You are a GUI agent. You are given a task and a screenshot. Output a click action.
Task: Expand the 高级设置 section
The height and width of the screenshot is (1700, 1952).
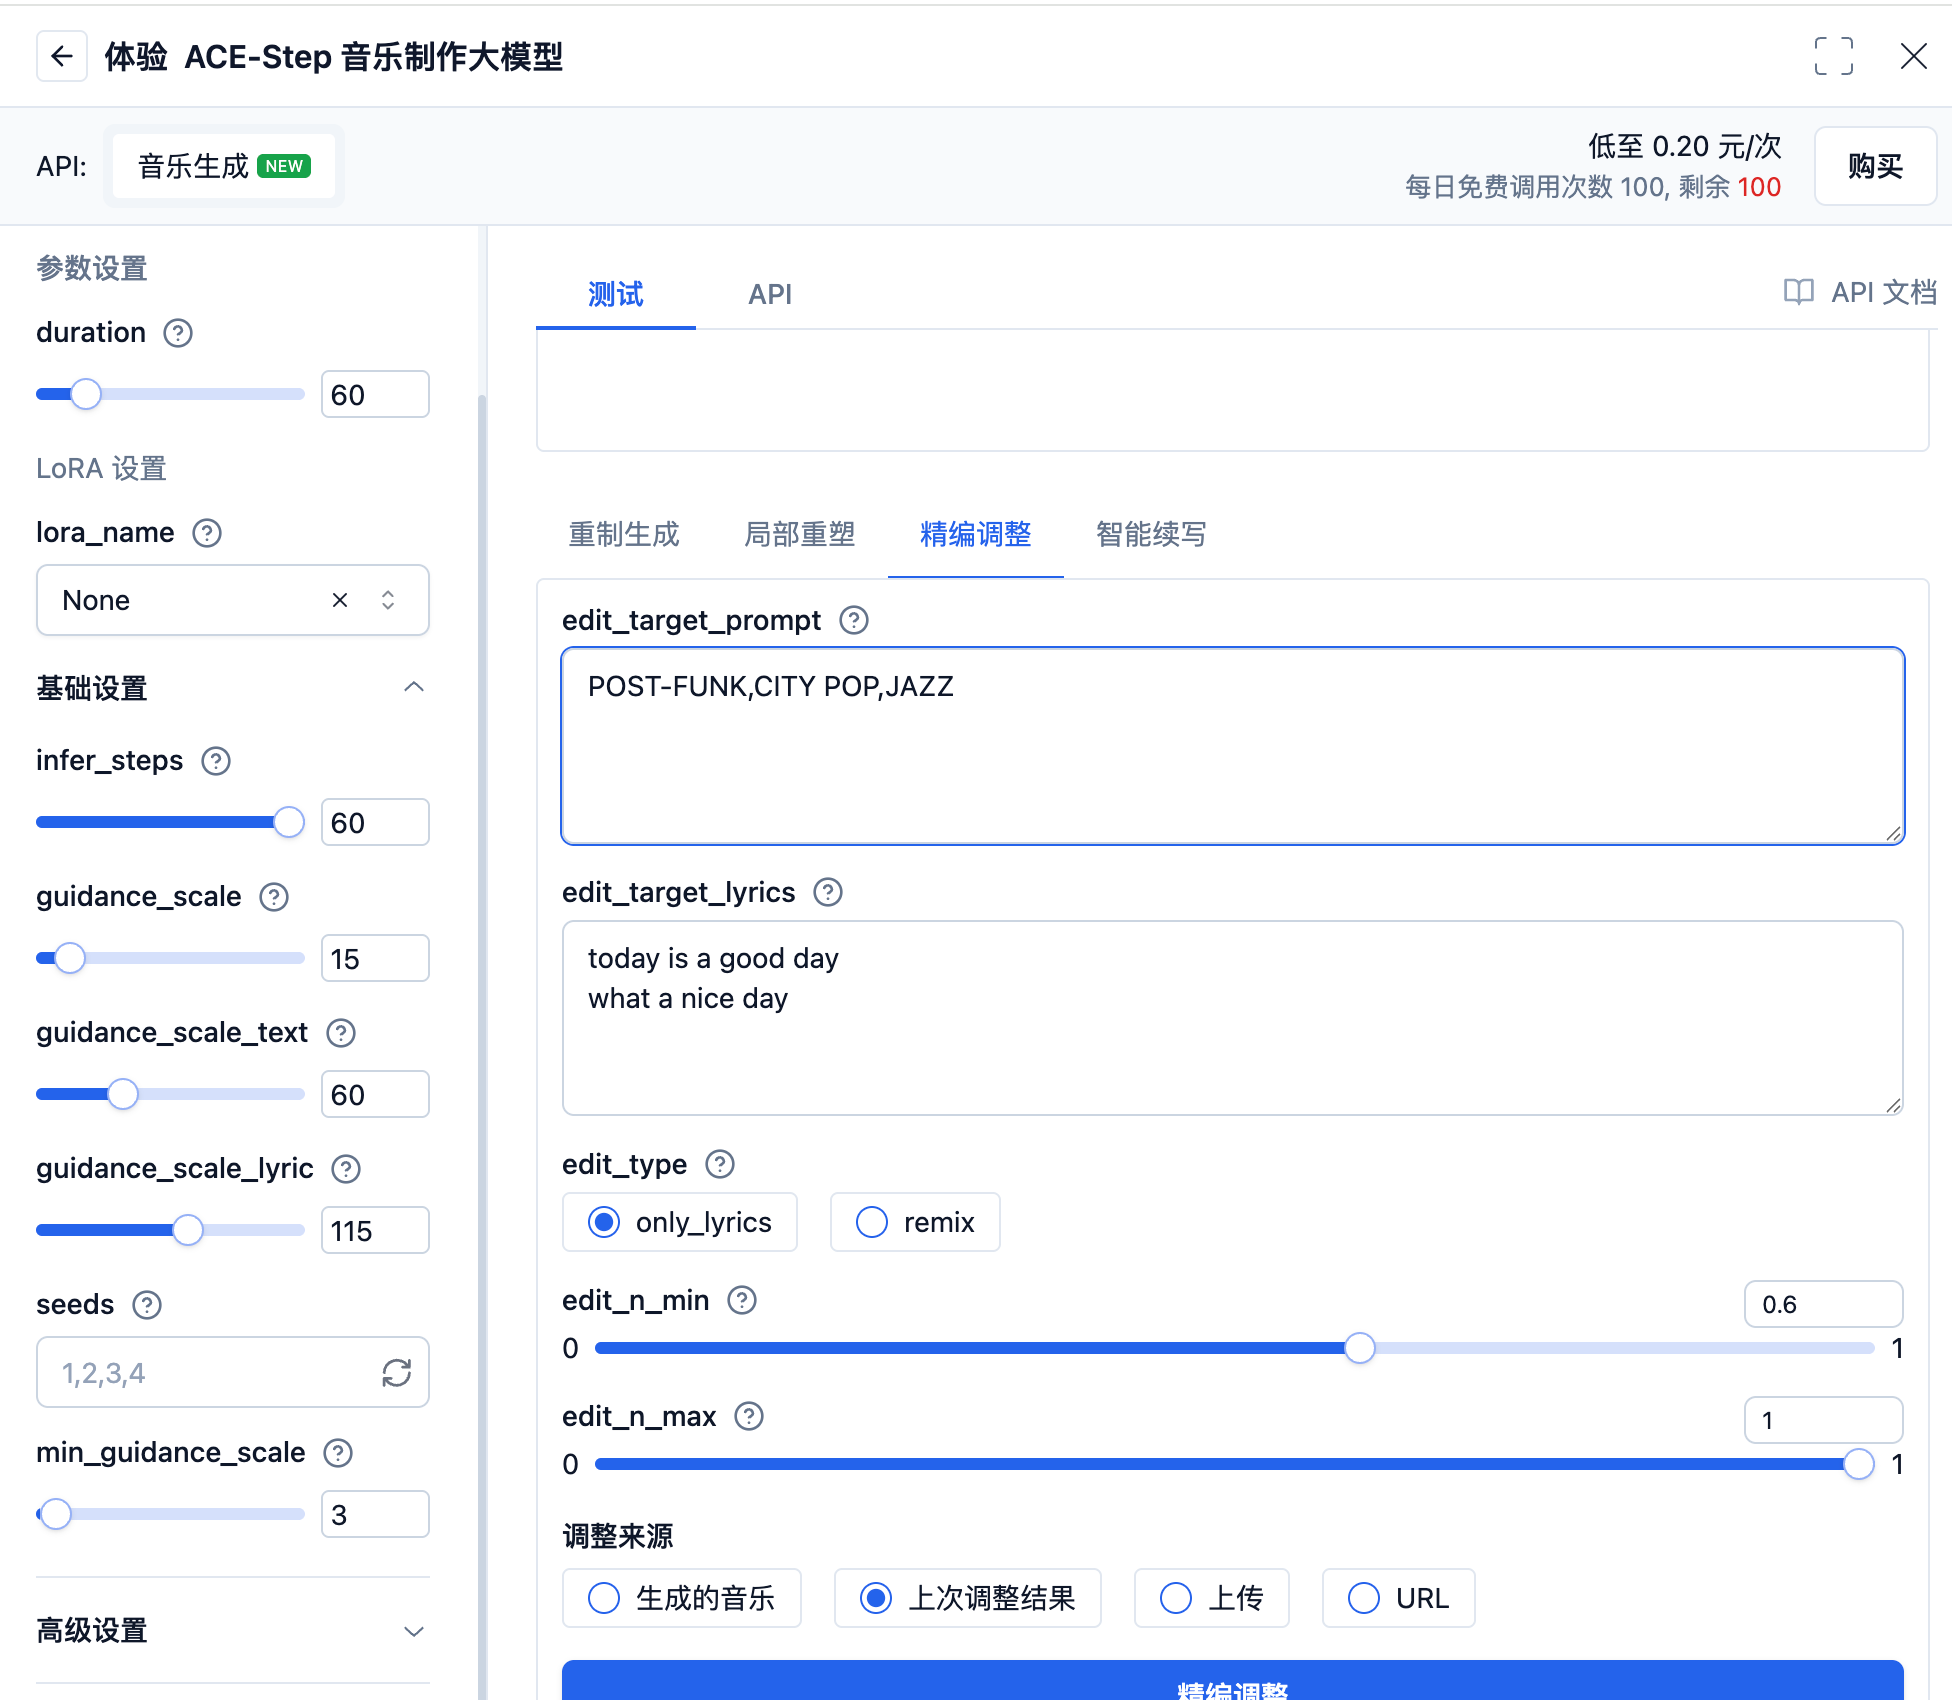(x=414, y=1631)
